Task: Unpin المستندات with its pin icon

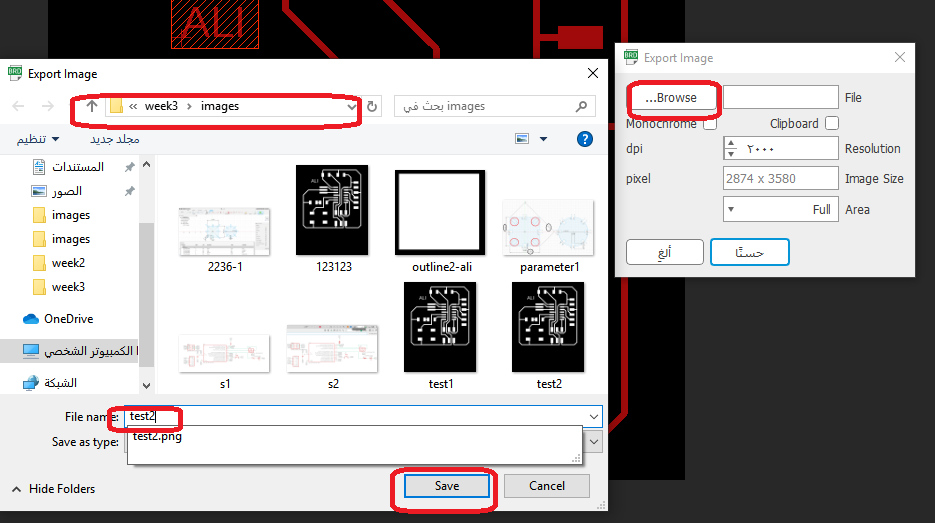Action: [129, 167]
